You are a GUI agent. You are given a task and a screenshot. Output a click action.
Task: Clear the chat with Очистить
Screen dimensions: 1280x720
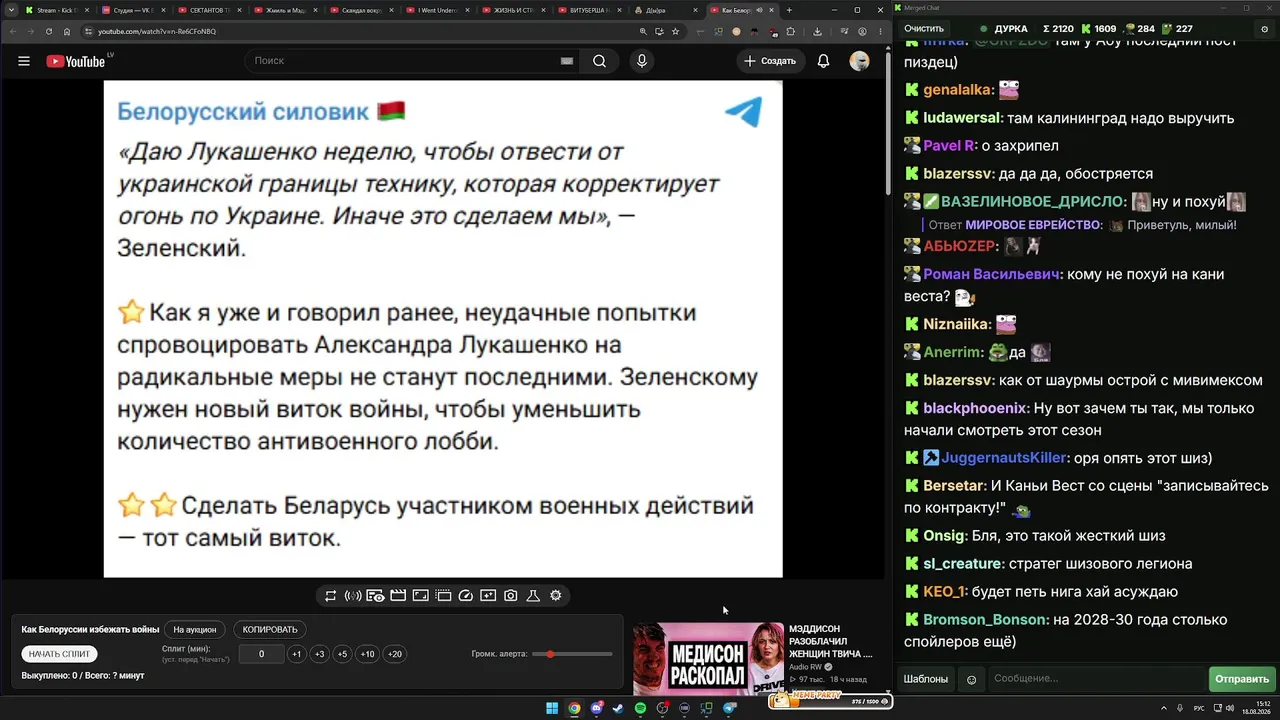[924, 29]
